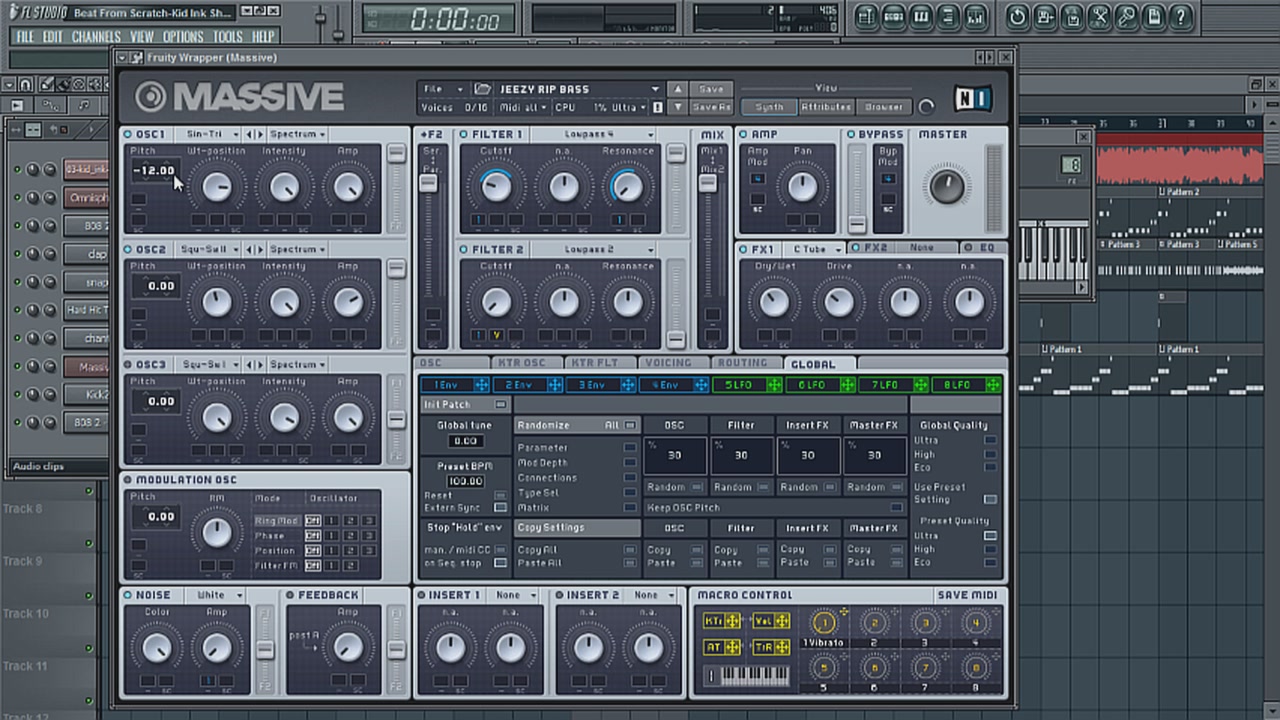Screen dimensions: 1280x720
Task: Open the preset name dropdown Jeezy Rip Bass
Action: [x=579, y=89]
